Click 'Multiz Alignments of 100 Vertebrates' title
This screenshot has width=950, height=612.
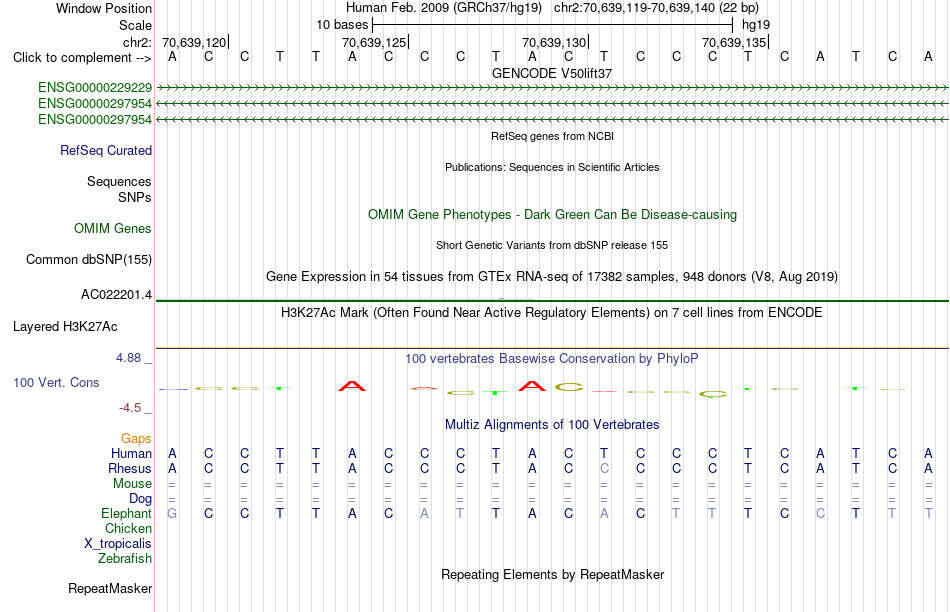(552, 424)
